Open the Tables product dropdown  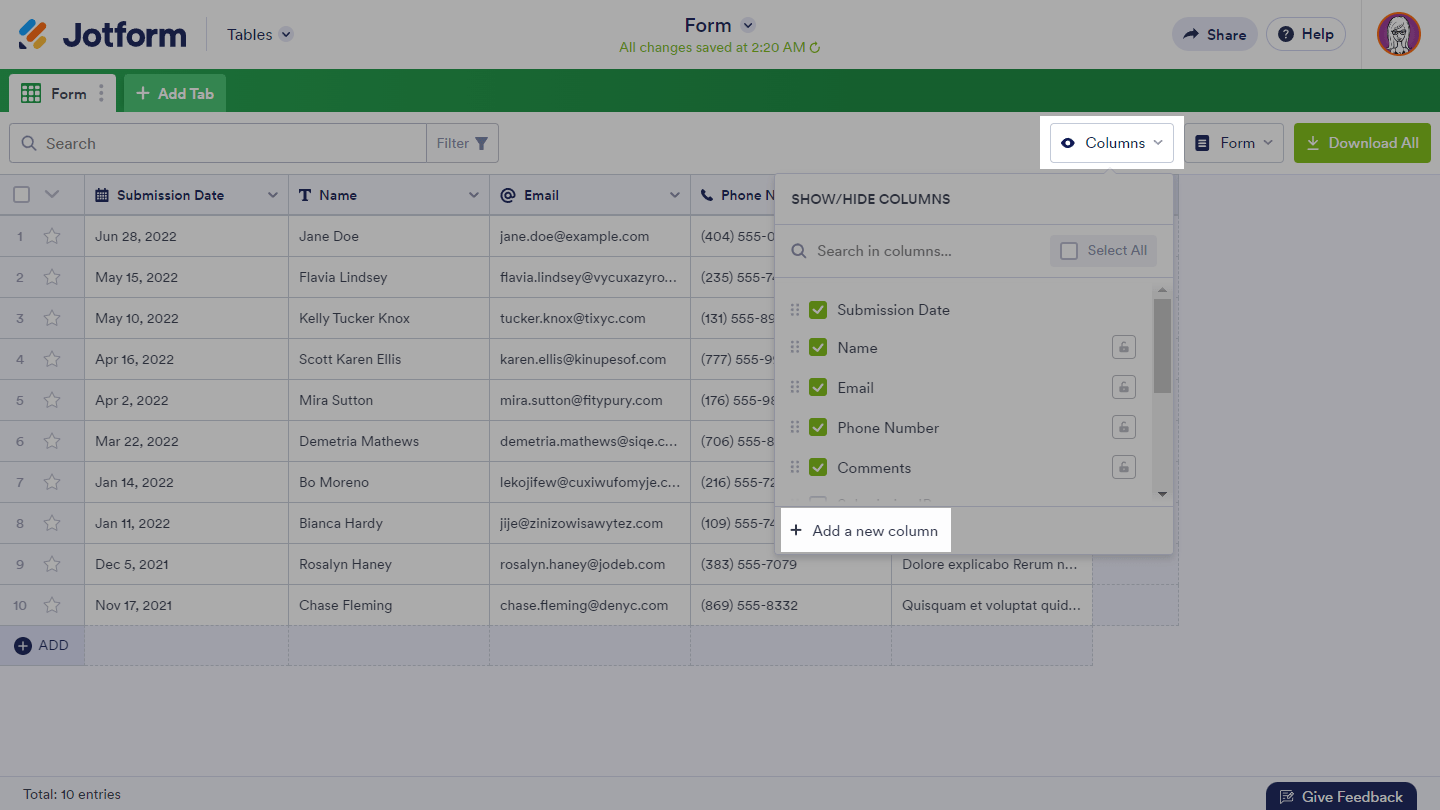click(260, 35)
